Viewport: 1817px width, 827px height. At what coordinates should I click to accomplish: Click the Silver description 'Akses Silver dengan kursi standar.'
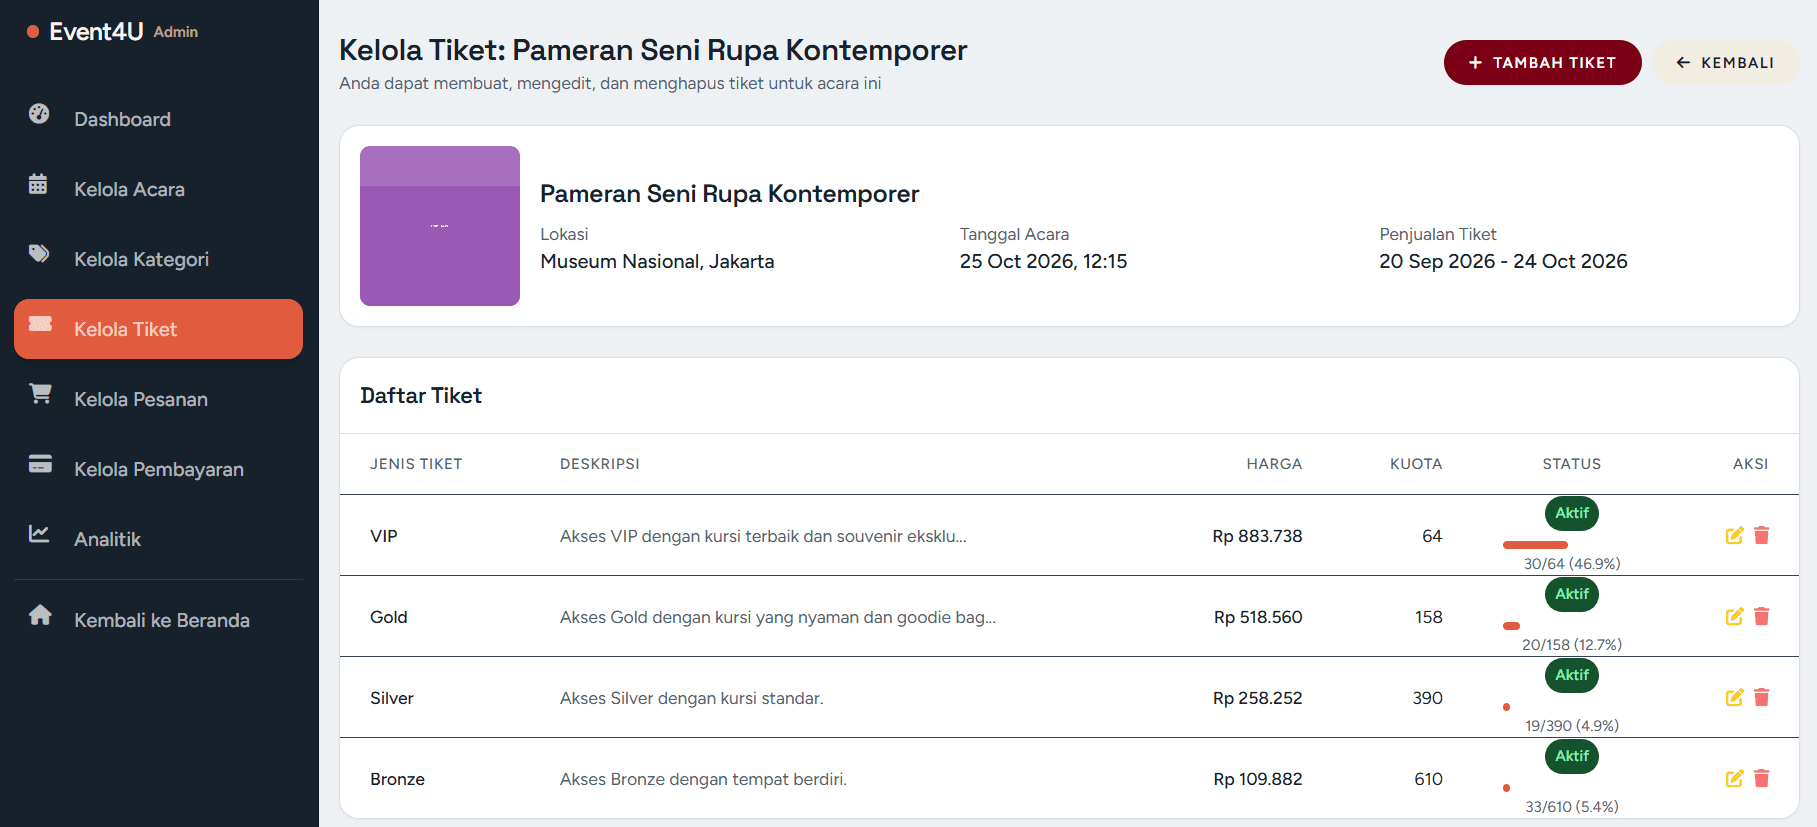click(692, 698)
